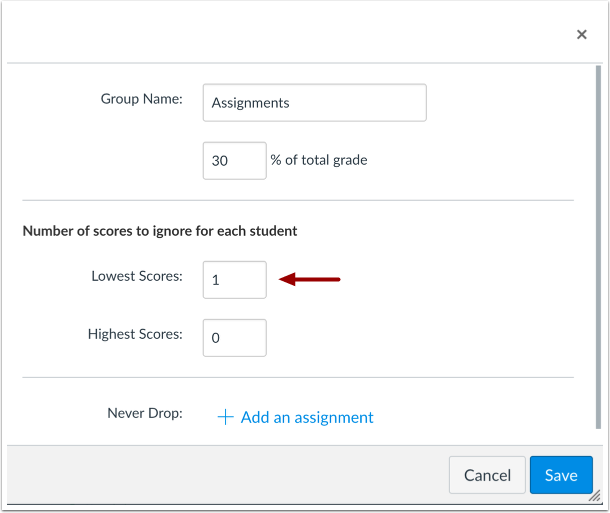The image size is (610, 513).
Task: Focus the Lowest Scores input box
Action: (235, 280)
